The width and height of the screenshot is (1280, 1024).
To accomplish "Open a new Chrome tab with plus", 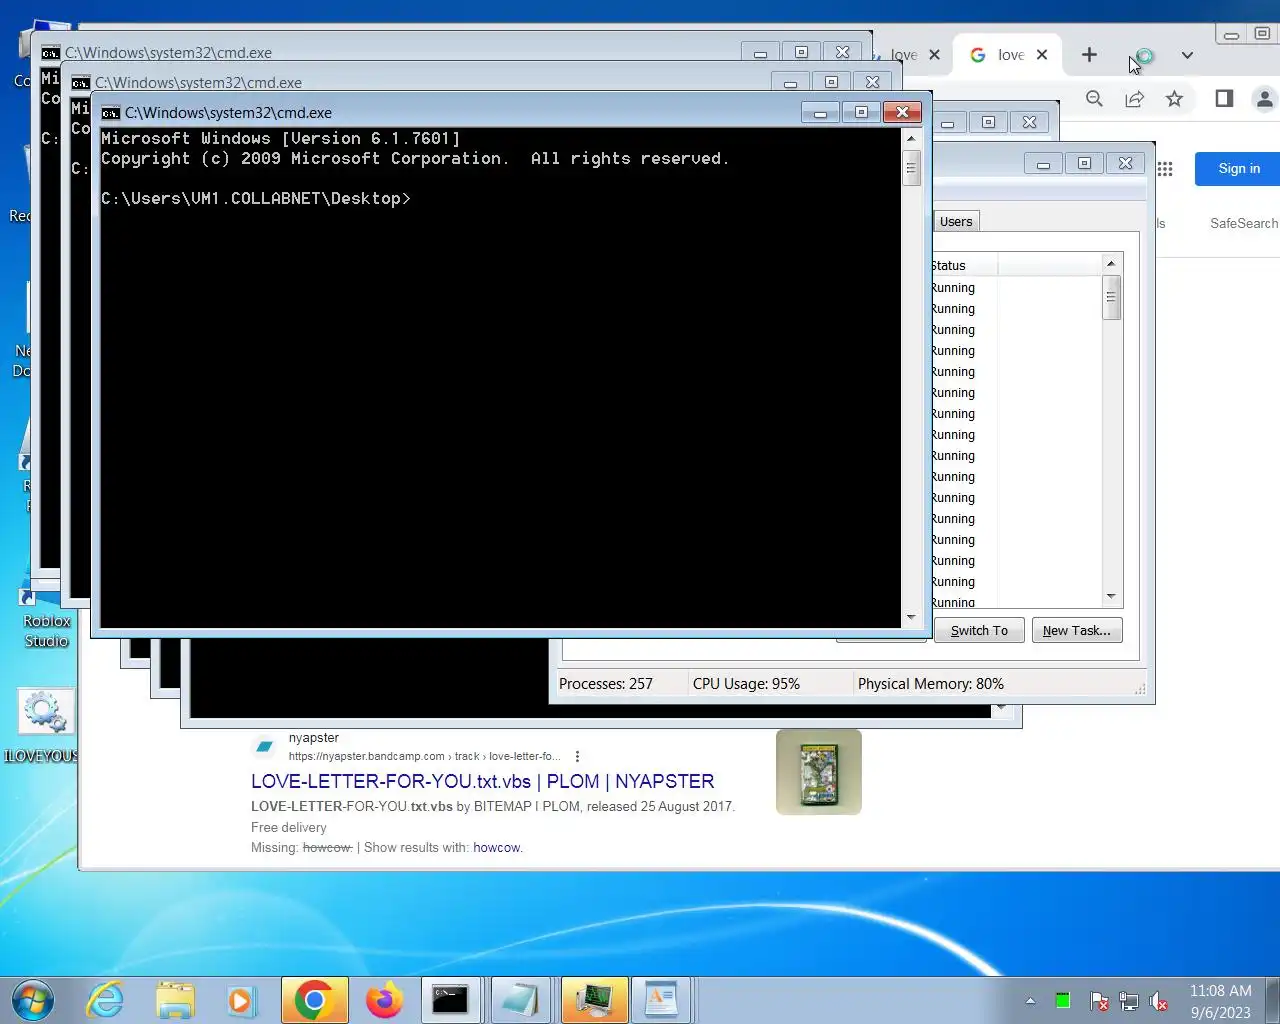I will click(x=1089, y=55).
